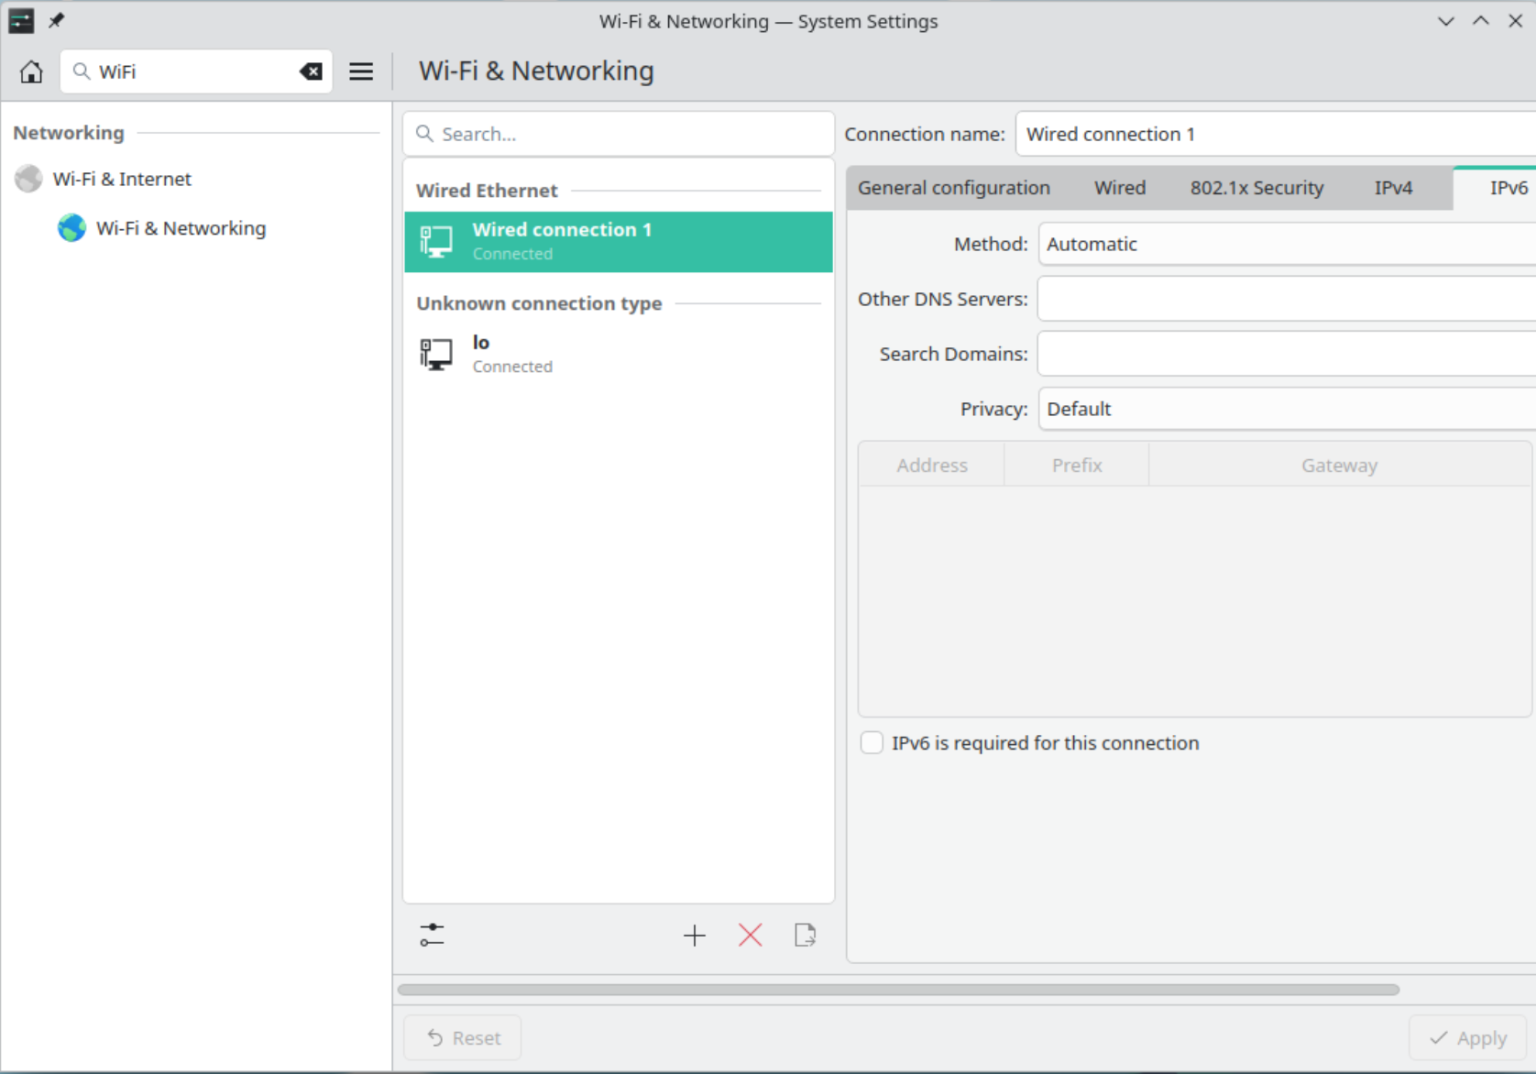Click the Reset button
The width and height of the screenshot is (1536, 1074).
coord(462,1037)
